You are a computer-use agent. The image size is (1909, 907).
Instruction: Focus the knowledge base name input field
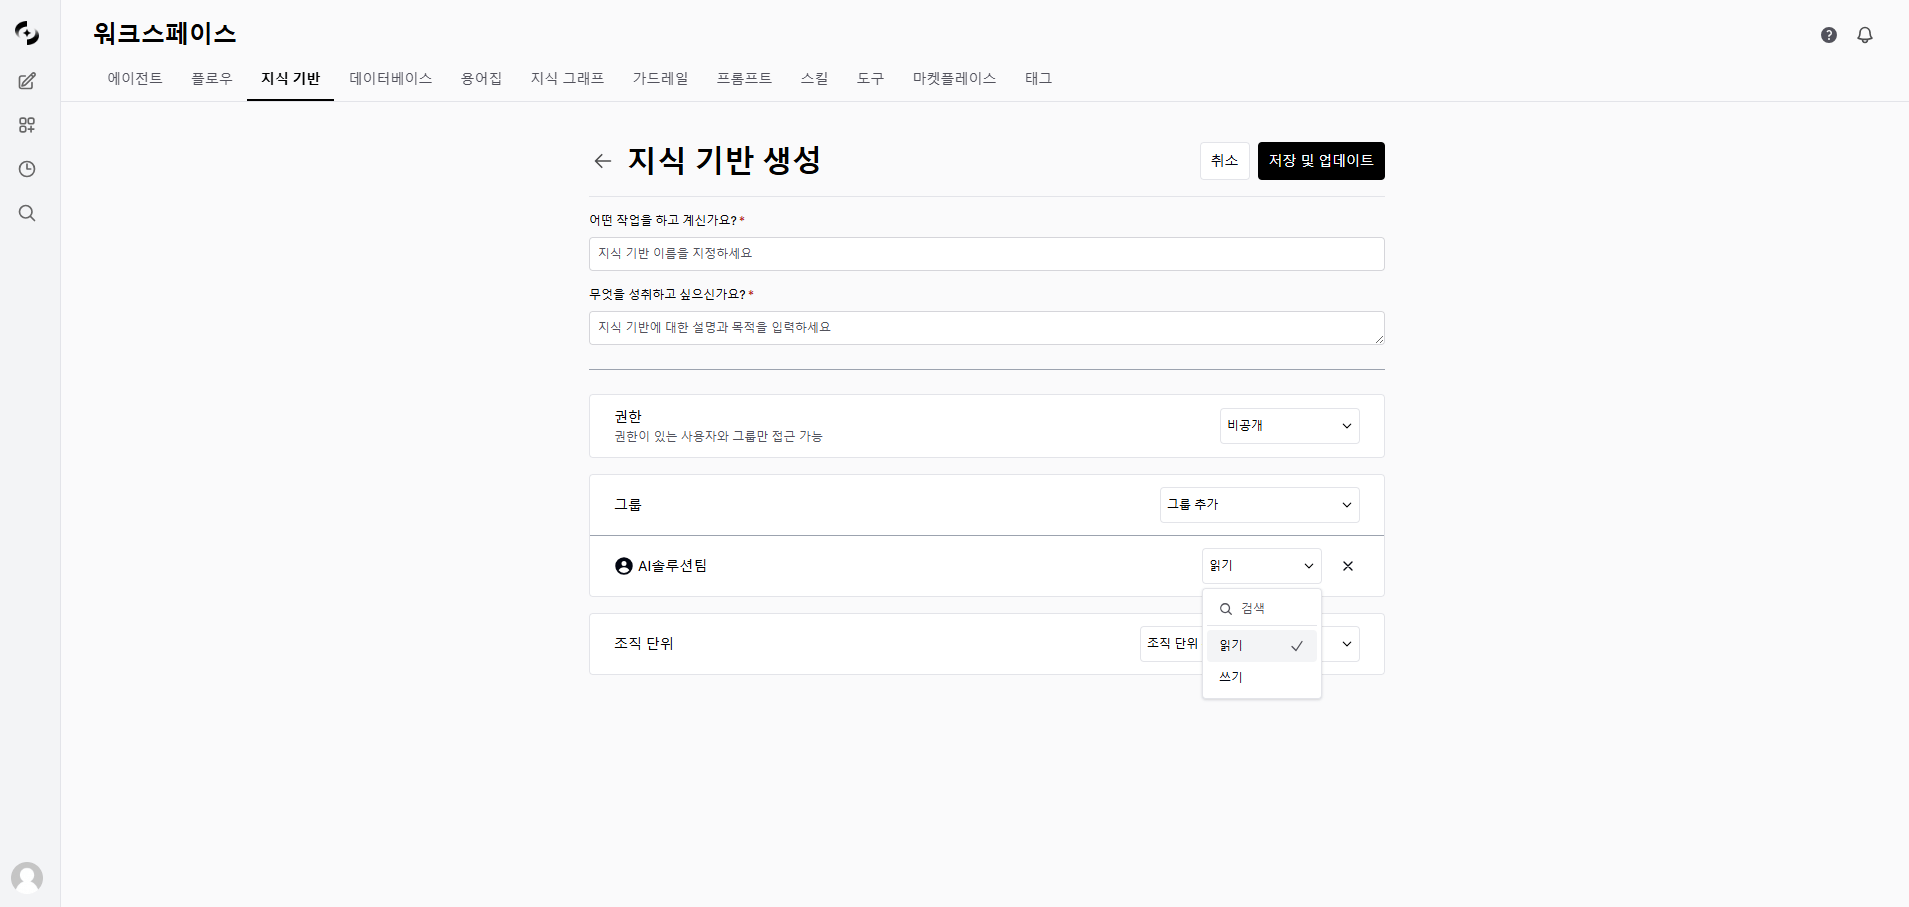pyautogui.click(x=986, y=254)
